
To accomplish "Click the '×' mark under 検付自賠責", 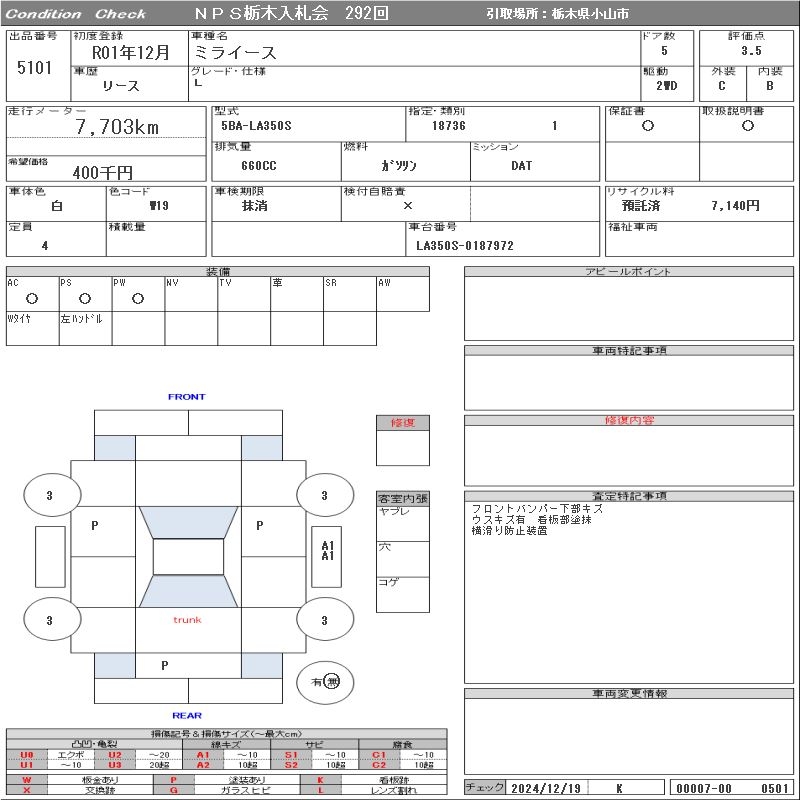I will tap(408, 206).
